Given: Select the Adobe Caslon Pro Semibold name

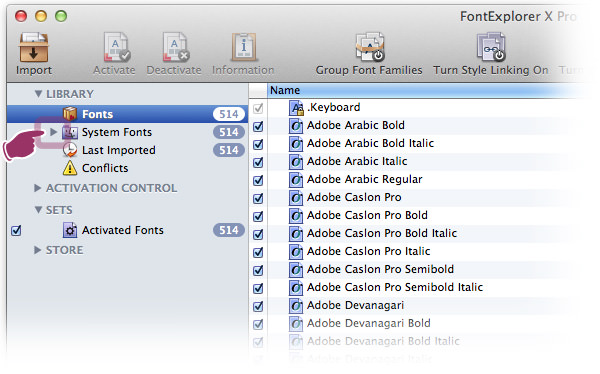Looking at the screenshot, I should 380,269.
